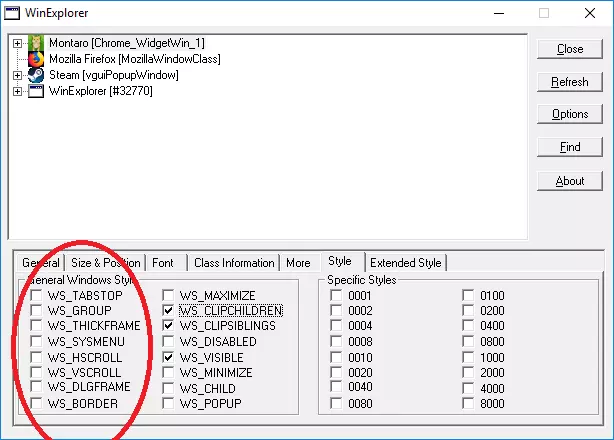Uncheck WS_CLIPSIBLINGS style
The height and width of the screenshot is (440, 614).
[168, 325]
